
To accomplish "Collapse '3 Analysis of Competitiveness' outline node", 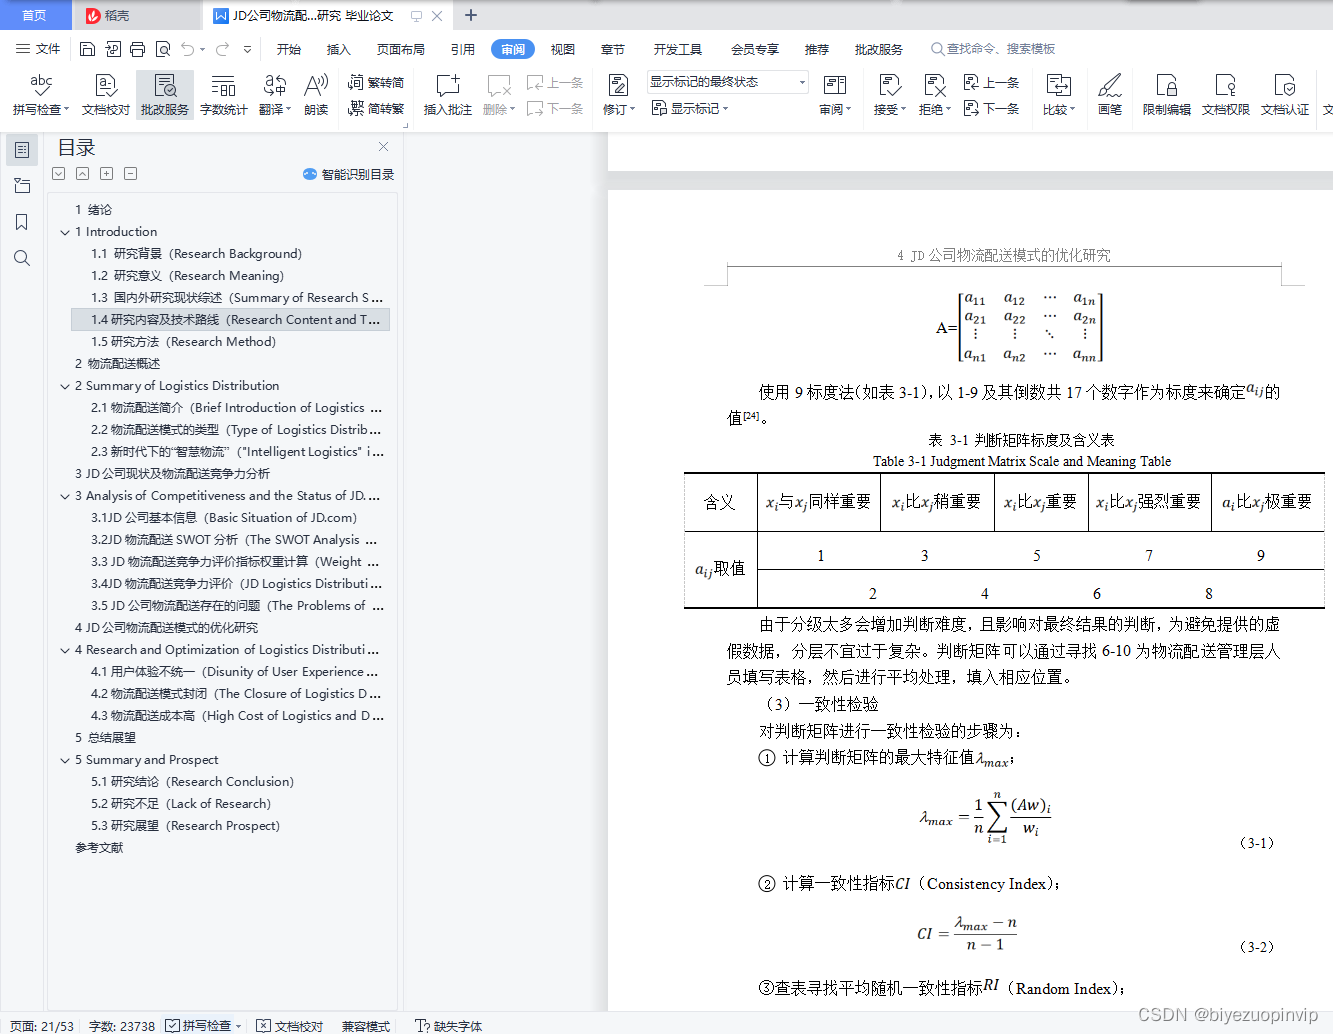I will pos(65,496).
